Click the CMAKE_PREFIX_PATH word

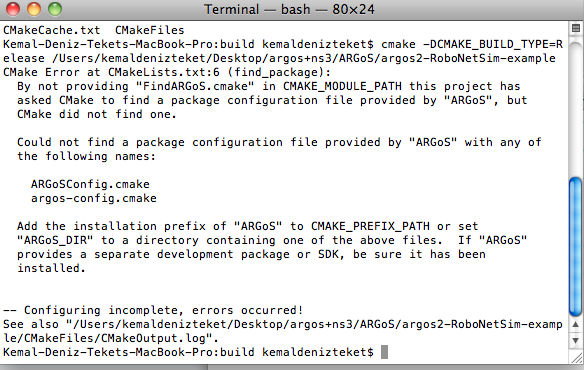(370, 226)
